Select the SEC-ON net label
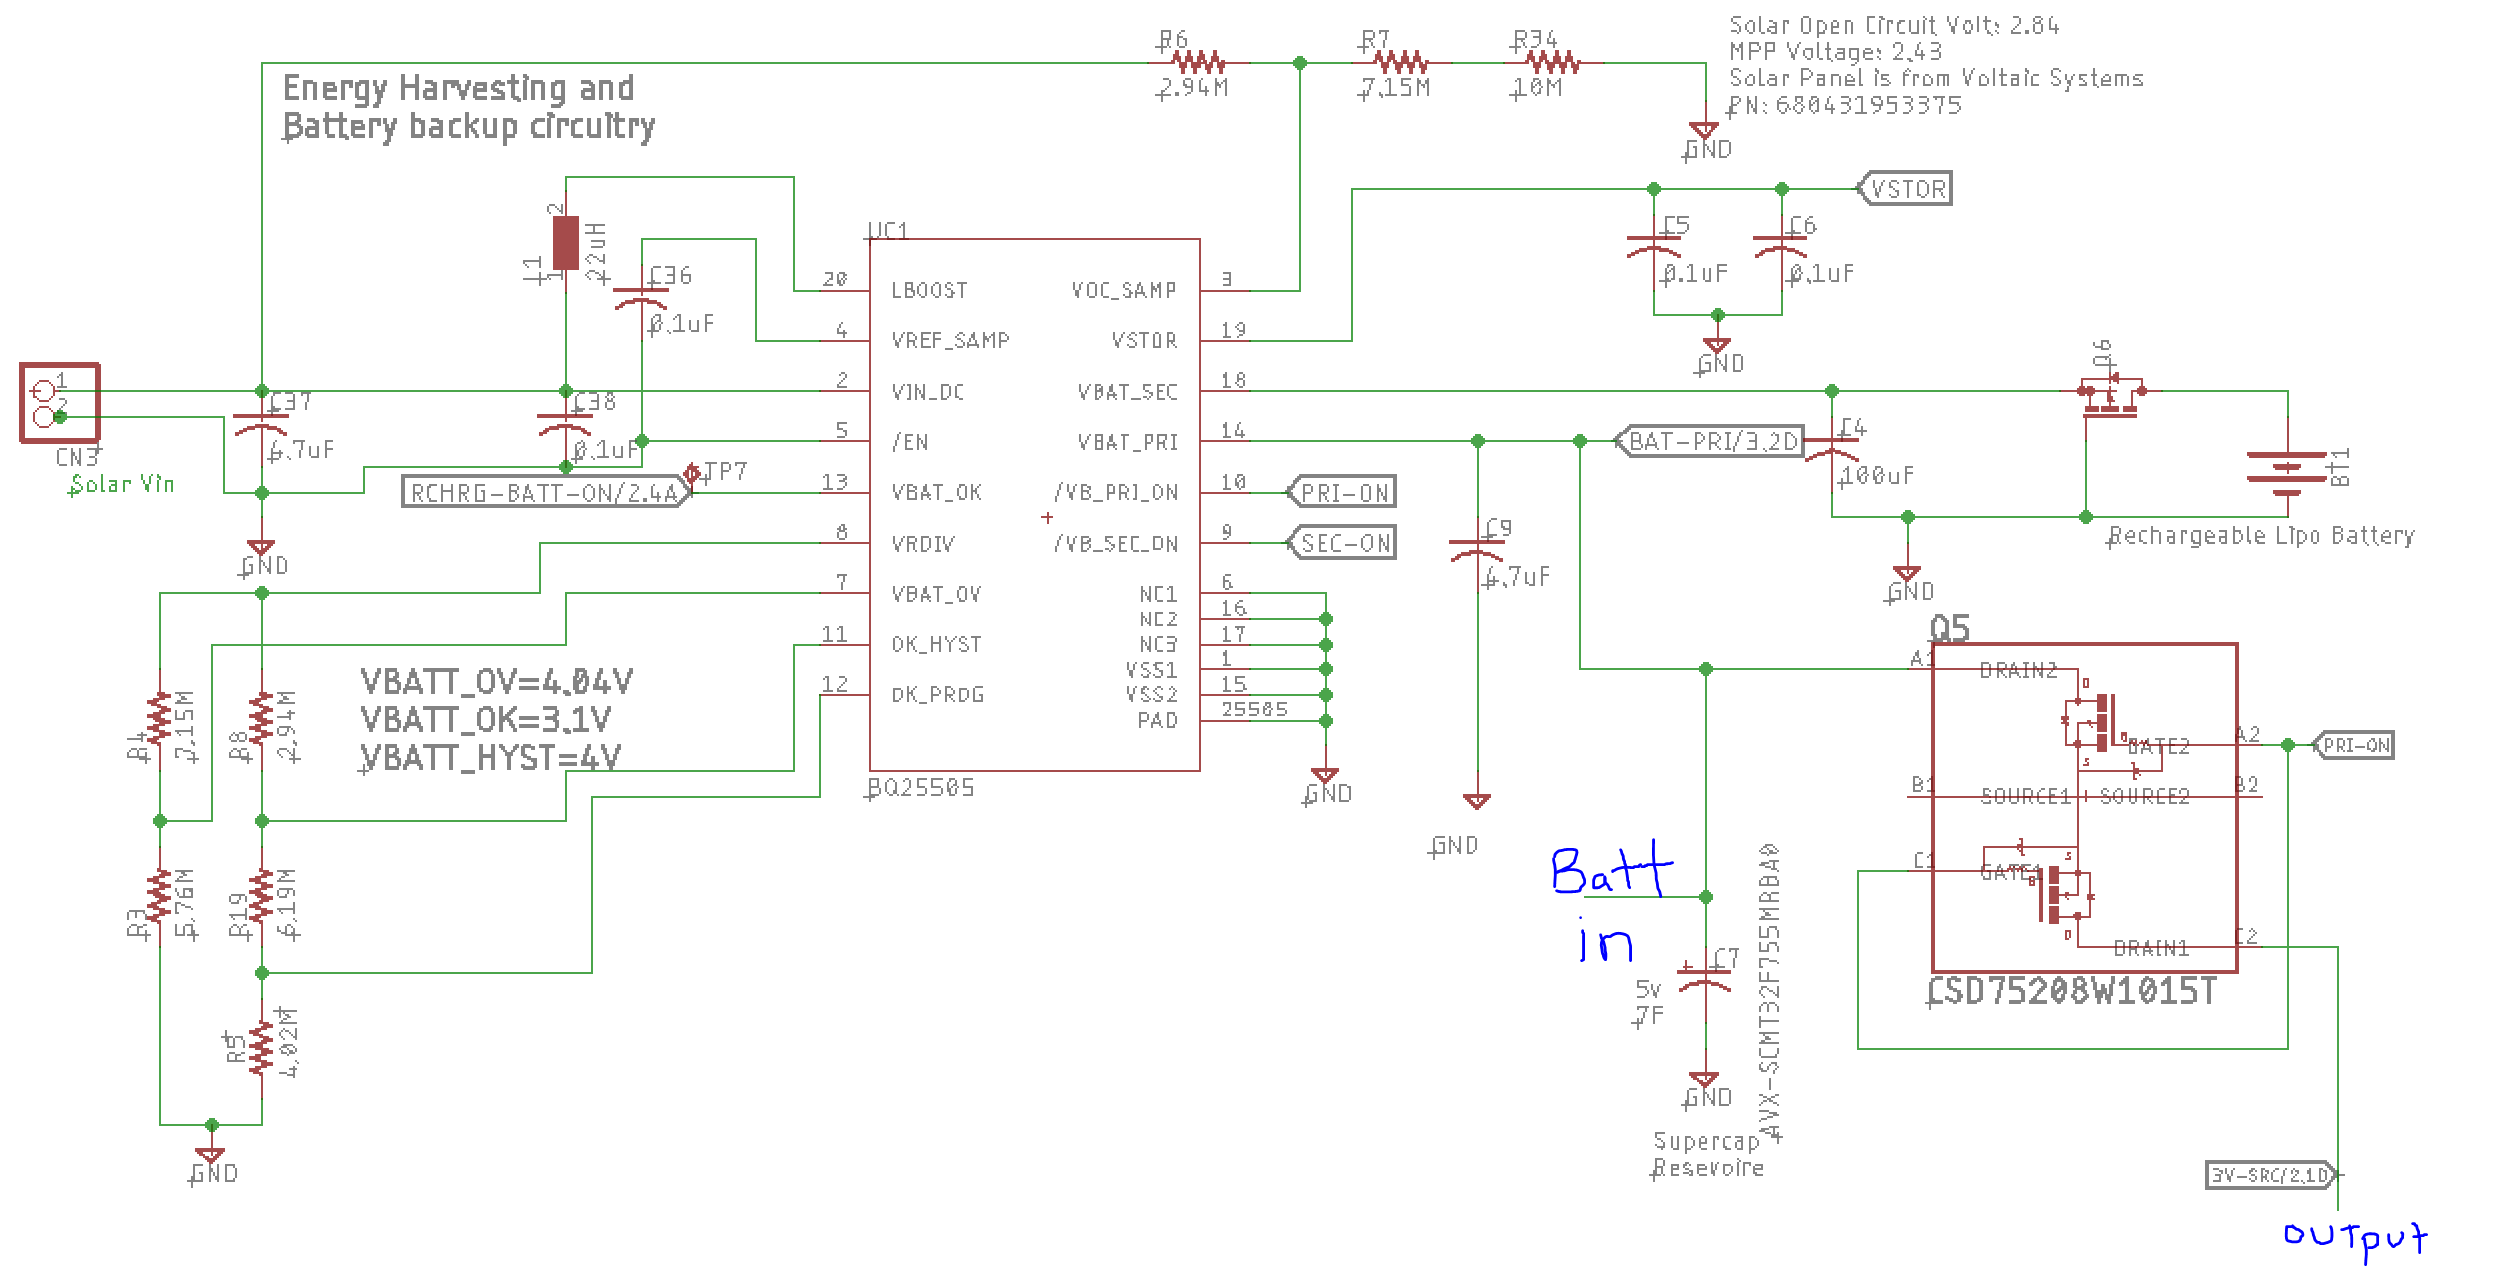The width and height of the screenshot is (2505, 1266). [x=1344, y=543]
